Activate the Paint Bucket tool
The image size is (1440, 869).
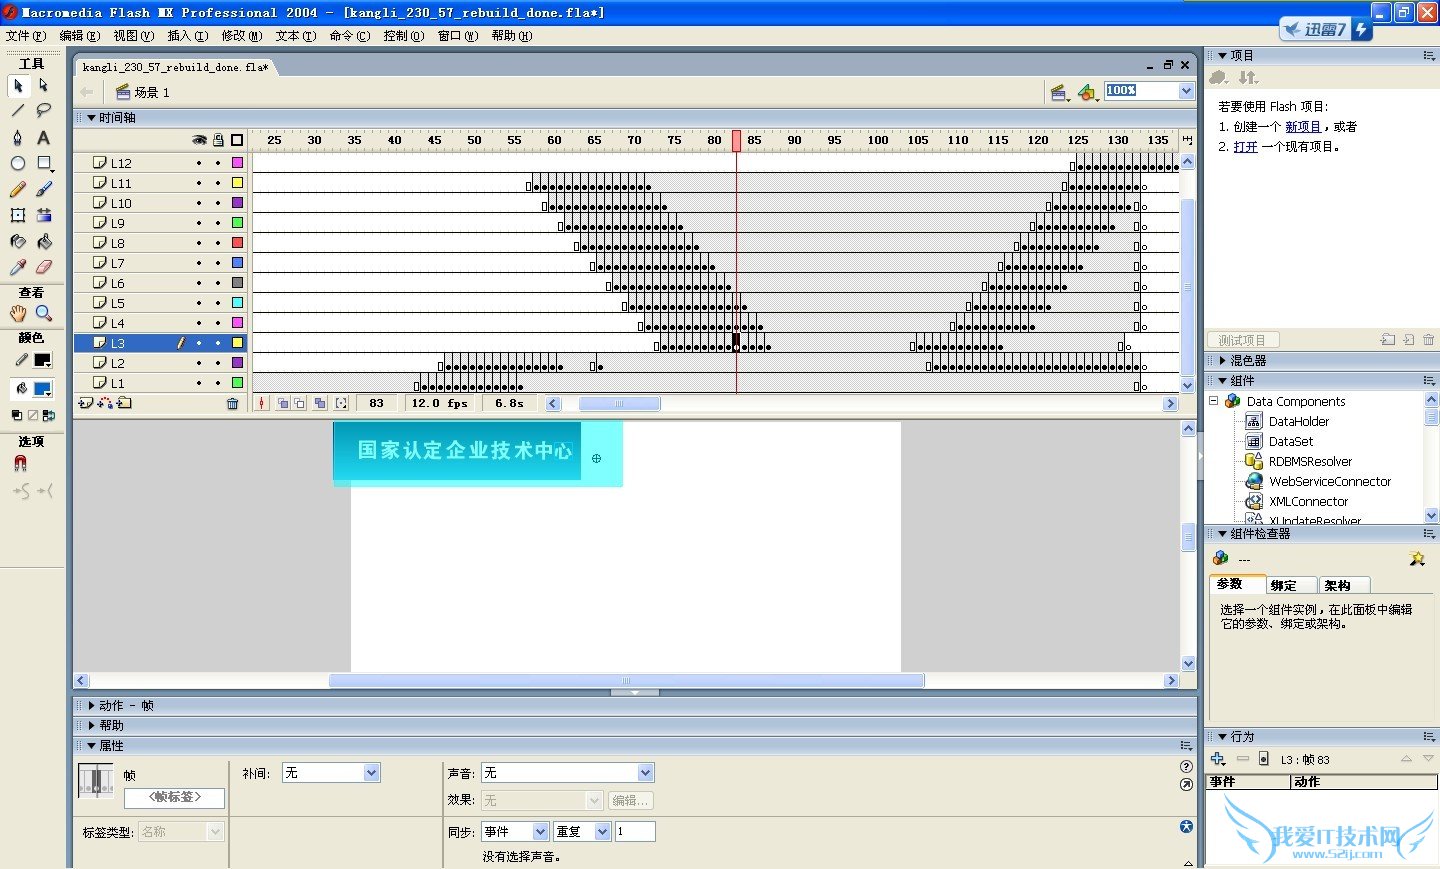tap(44, 241)
